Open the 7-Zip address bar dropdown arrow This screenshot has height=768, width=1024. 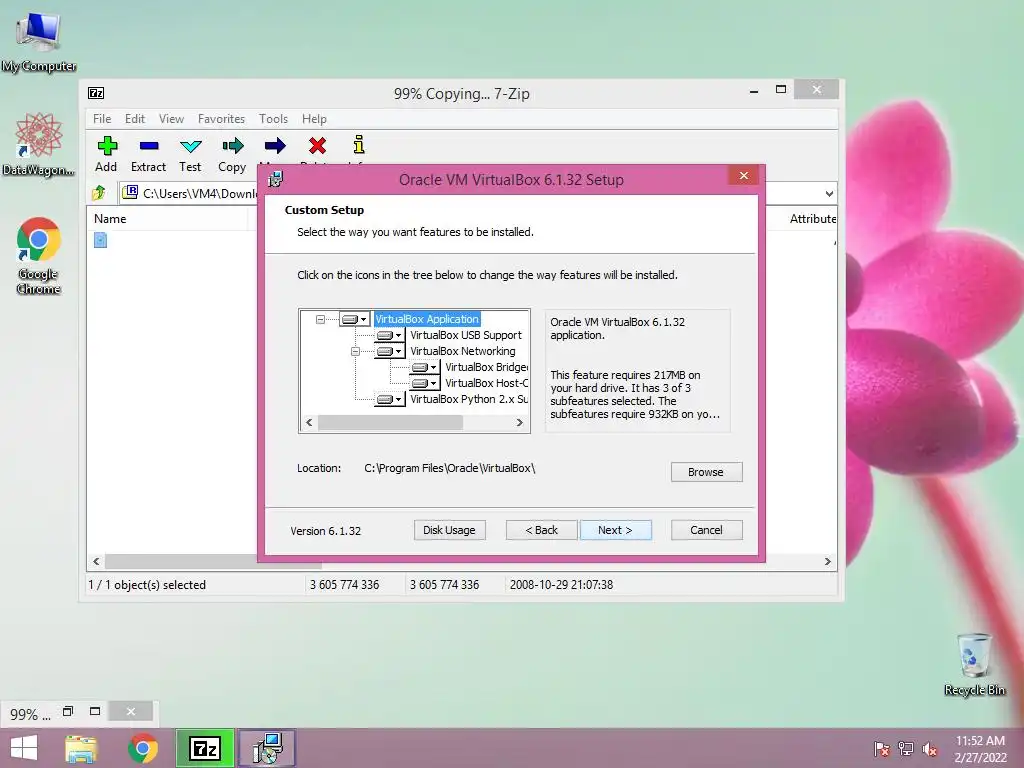829,193
